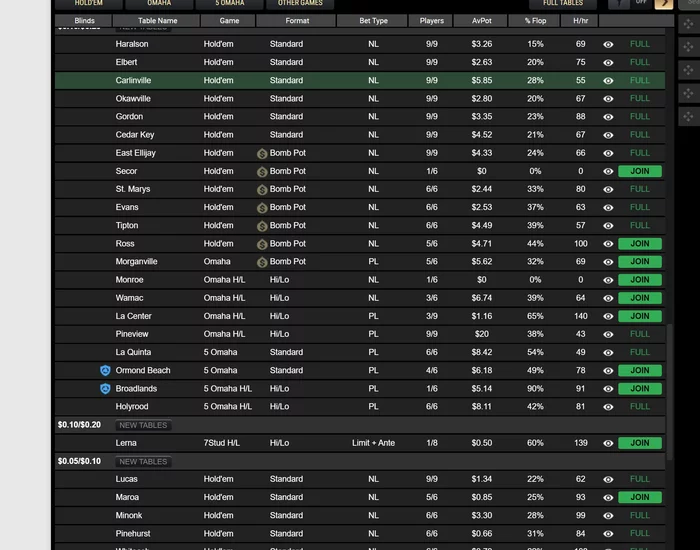Sort by % Flop column header
This screenshot has height=550, width=700.
[534, 21]
